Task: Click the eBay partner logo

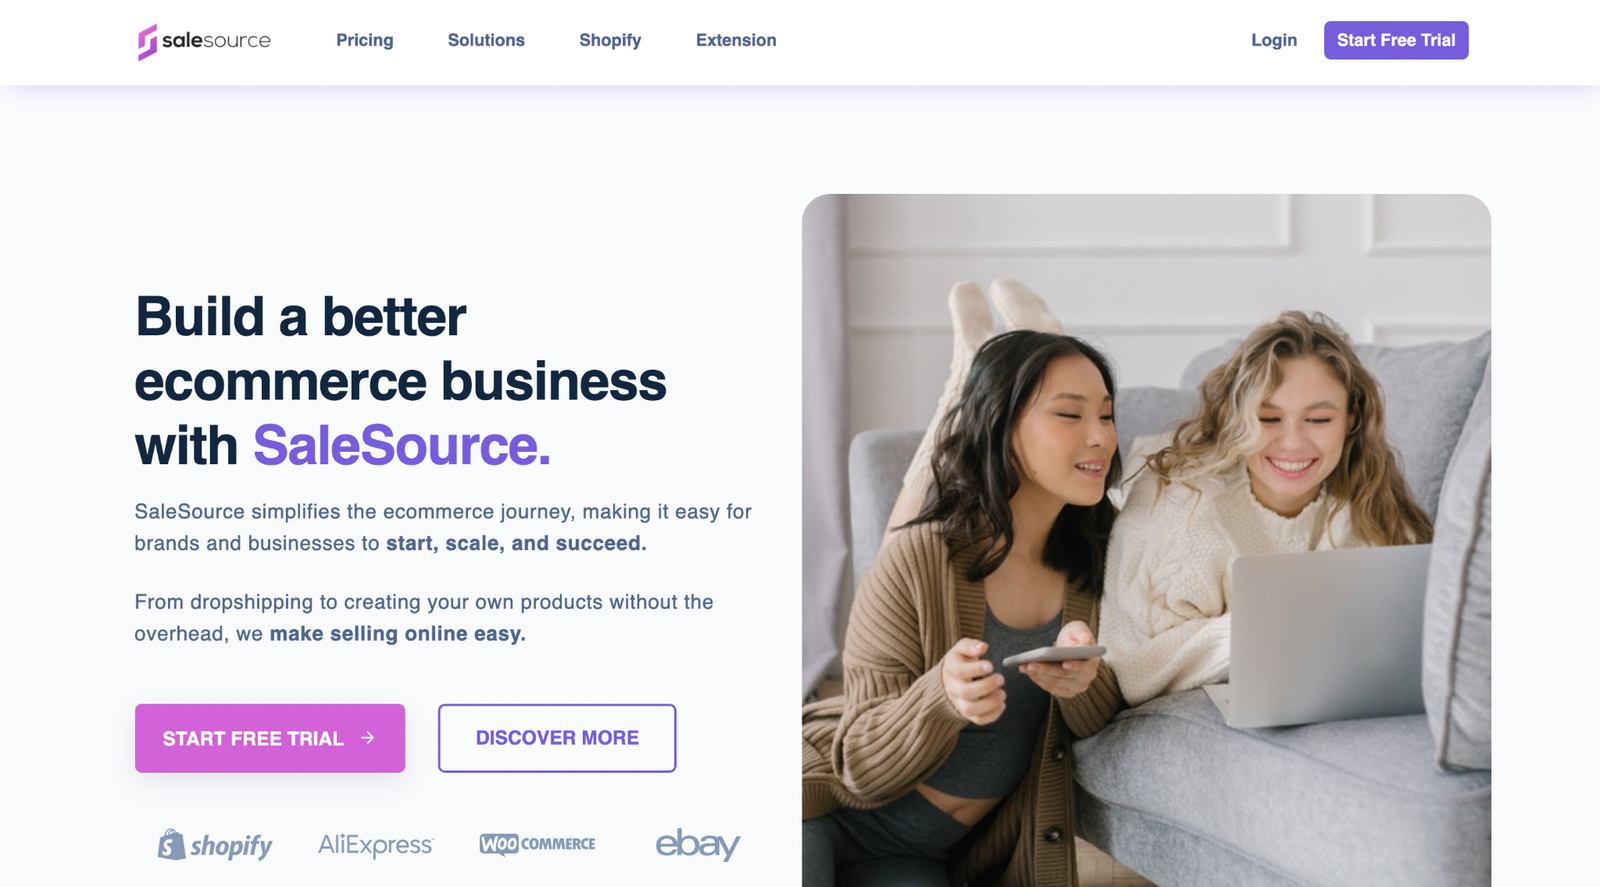Action: [x=697, y=844]
